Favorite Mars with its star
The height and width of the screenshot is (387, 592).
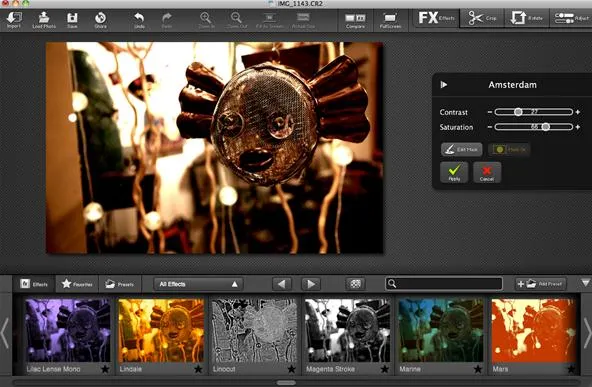pyautogui.click(x=571, y=369)
